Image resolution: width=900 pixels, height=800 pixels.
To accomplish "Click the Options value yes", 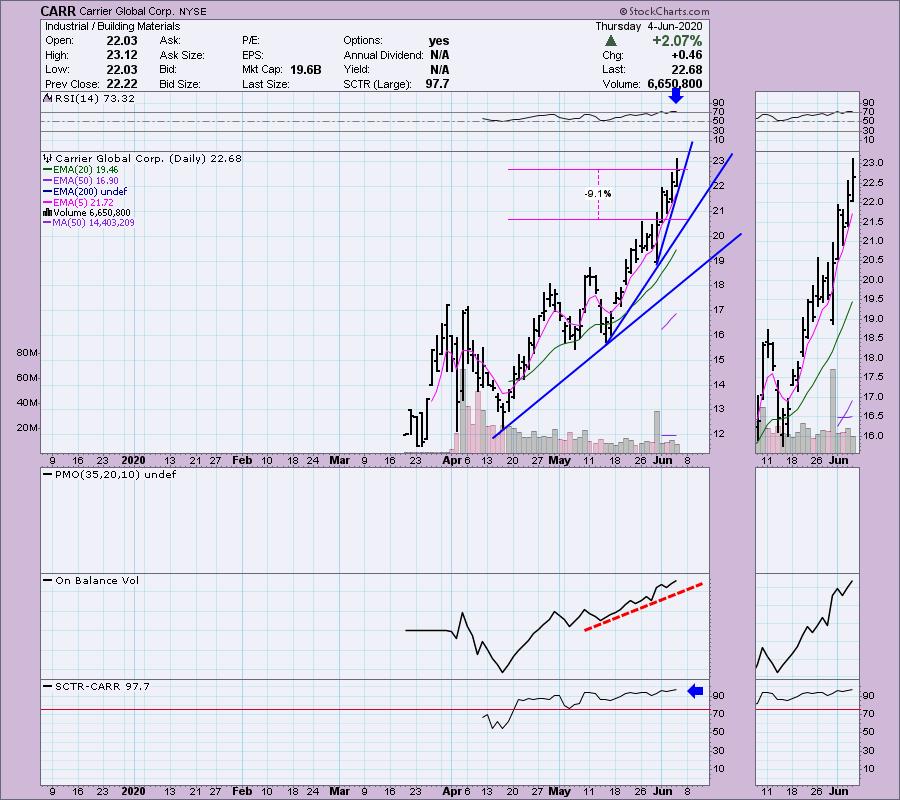I will pos(439,41).
